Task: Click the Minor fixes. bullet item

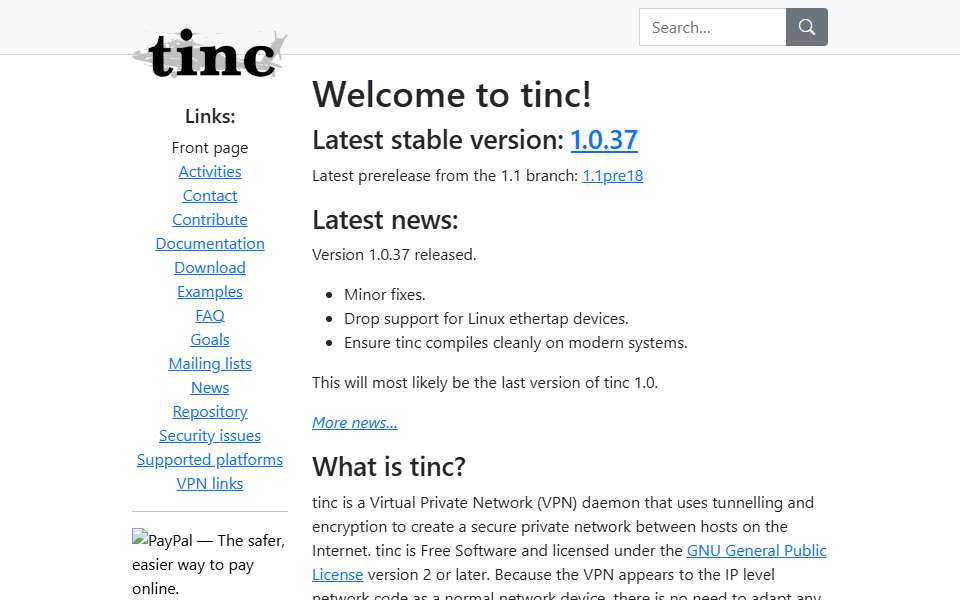Action: 384,294
